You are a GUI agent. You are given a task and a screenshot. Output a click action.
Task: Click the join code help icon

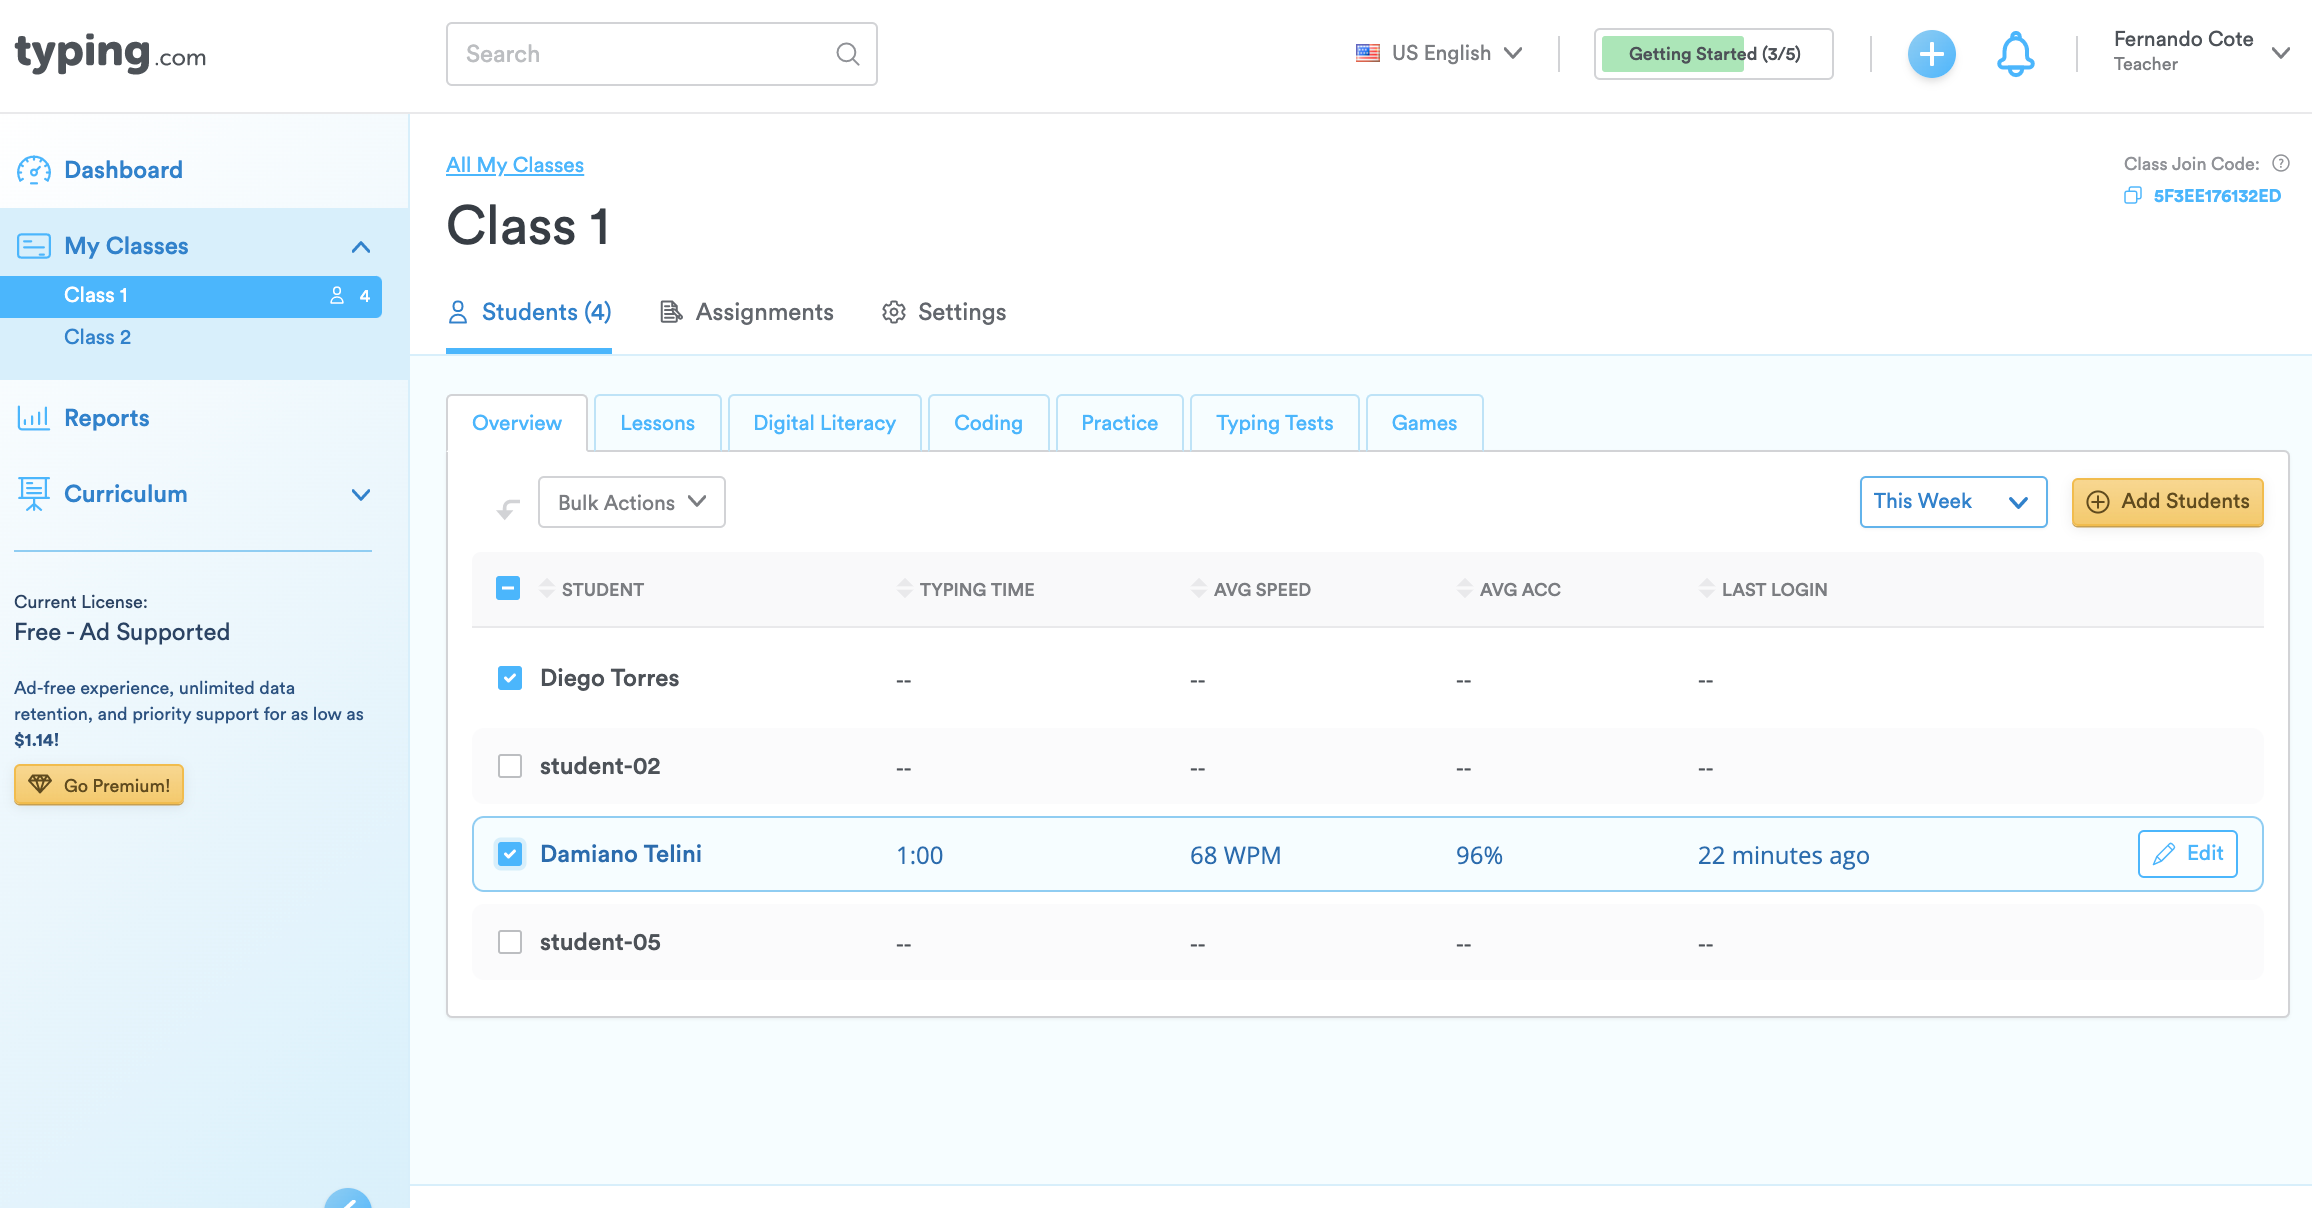pos(2281,164)
